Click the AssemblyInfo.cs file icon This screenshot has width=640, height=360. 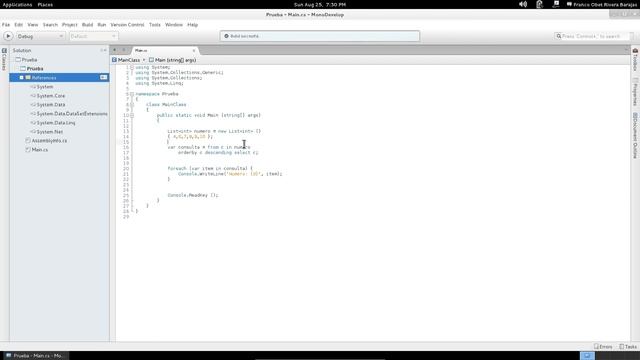click(x=28, y=140)
